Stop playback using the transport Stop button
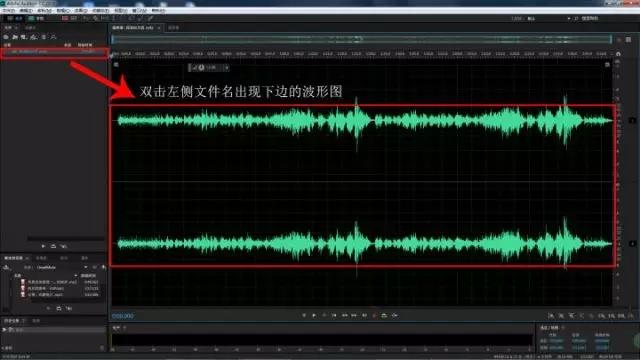 pyautogui.click(x=304, y=316)
